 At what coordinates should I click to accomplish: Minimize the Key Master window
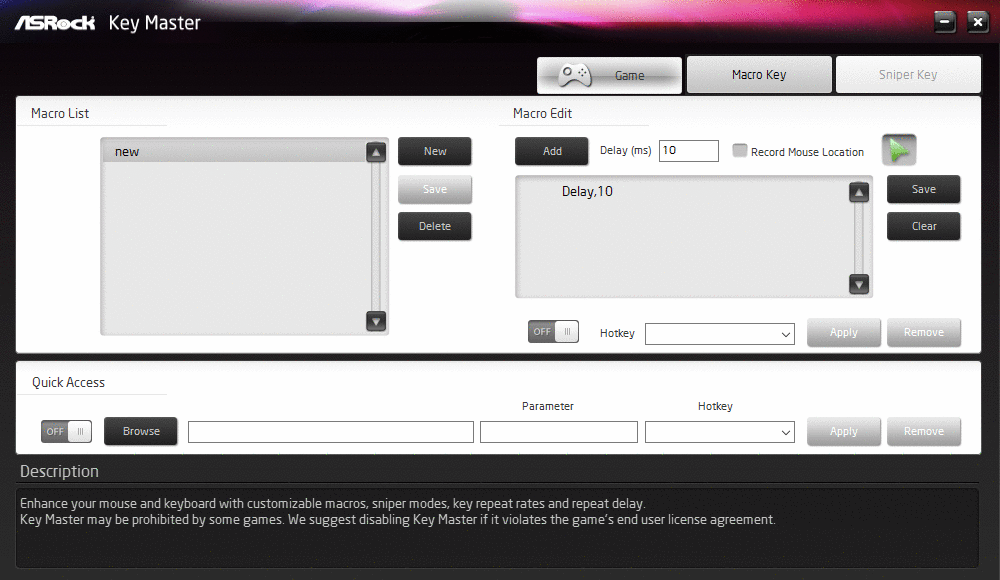(945, 22)
